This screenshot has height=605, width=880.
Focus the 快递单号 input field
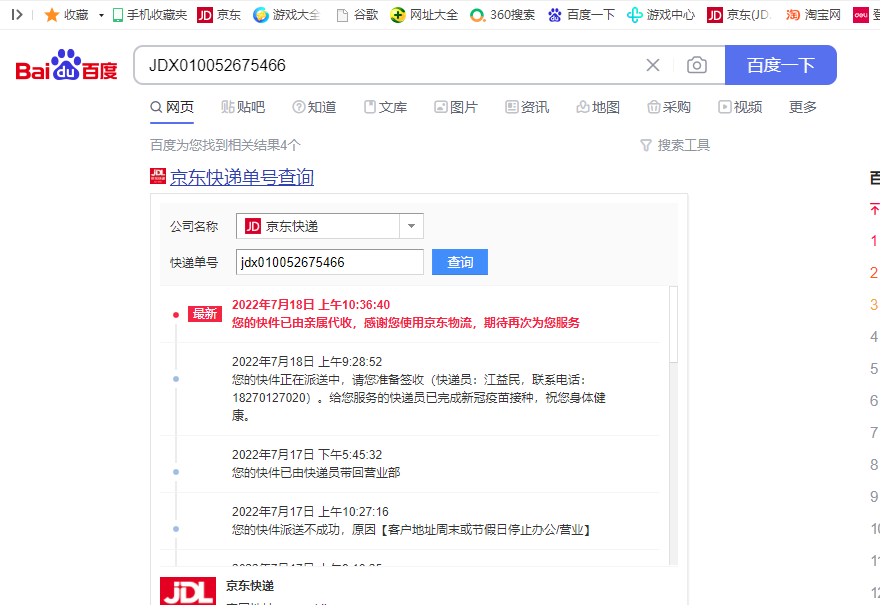tap(330, 262)
